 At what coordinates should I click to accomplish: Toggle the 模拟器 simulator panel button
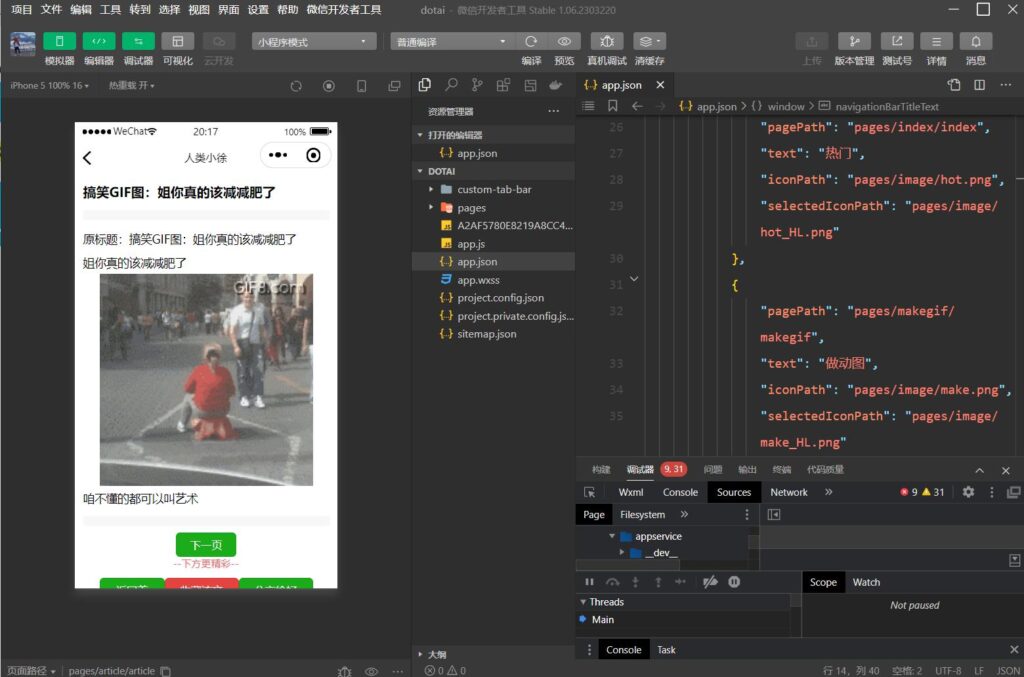(59, 41)
